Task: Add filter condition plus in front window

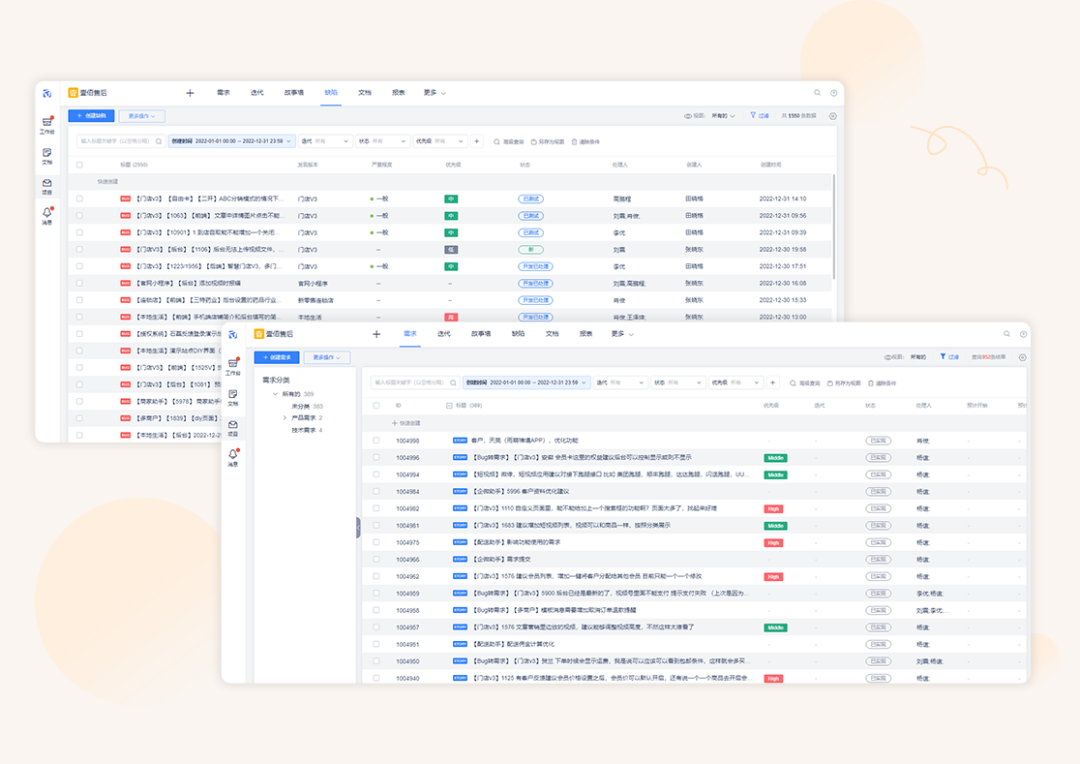Action: click(x=773, y=383)
